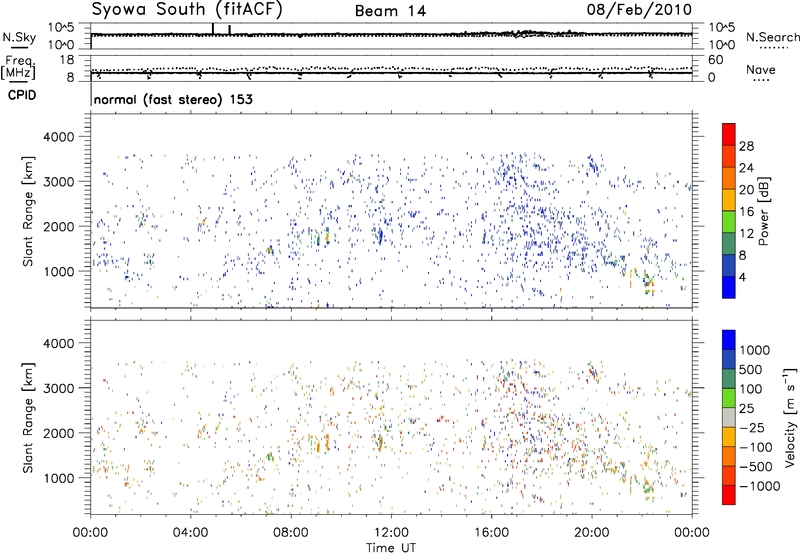This screenshot has width=800, height=554.
Task: Click the 'Freq. [MHz]' label
Action: [18, 68]
